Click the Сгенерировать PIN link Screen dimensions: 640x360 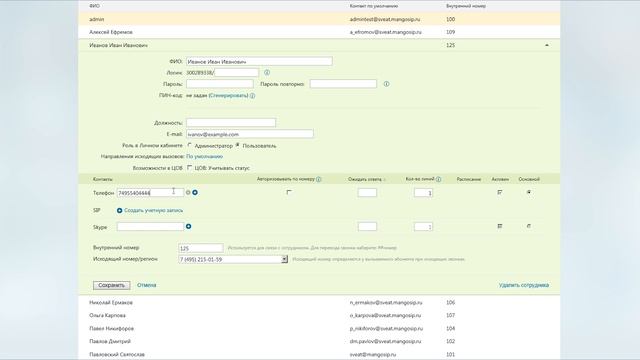(x=229, y=96)
